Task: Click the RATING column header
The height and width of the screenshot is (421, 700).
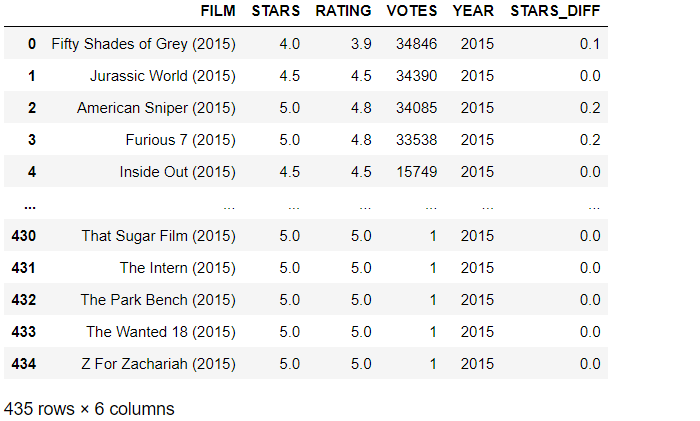Action: pyautogui.click(x=343, y=11)
